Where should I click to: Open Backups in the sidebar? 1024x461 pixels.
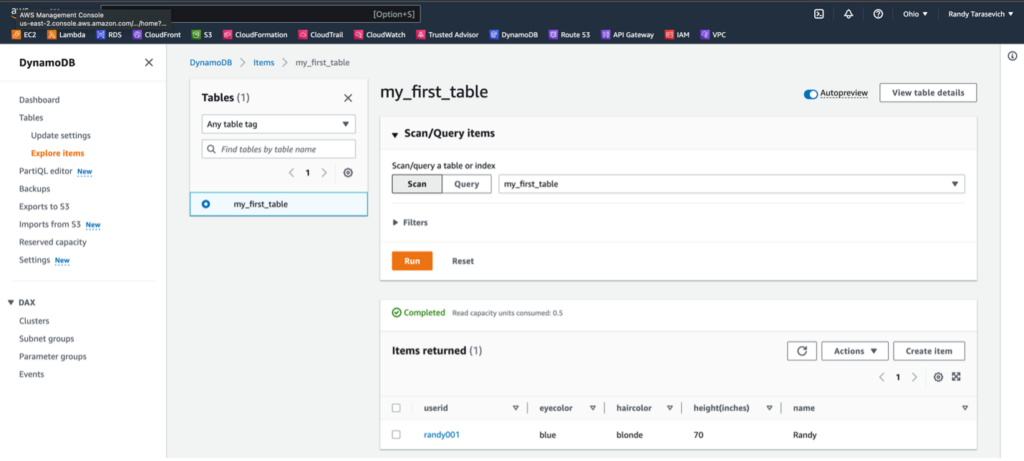[x=35, y=189]
